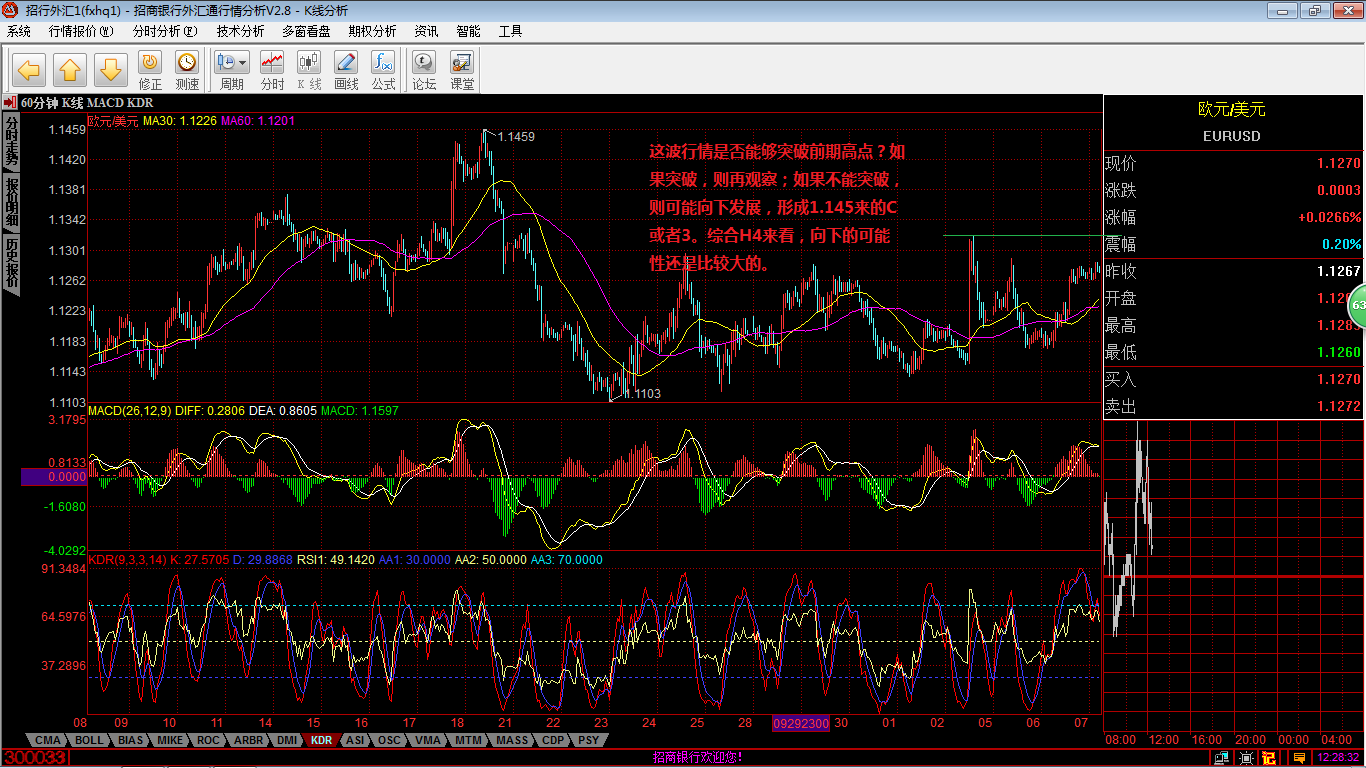Screen dimensions: 1366x768
Task: Switch to 报价明细 side tab
Action: coord(11,201)
